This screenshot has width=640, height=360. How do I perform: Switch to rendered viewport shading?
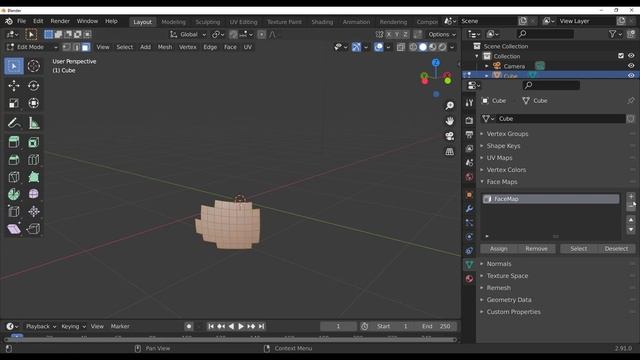tap(442, 47)
